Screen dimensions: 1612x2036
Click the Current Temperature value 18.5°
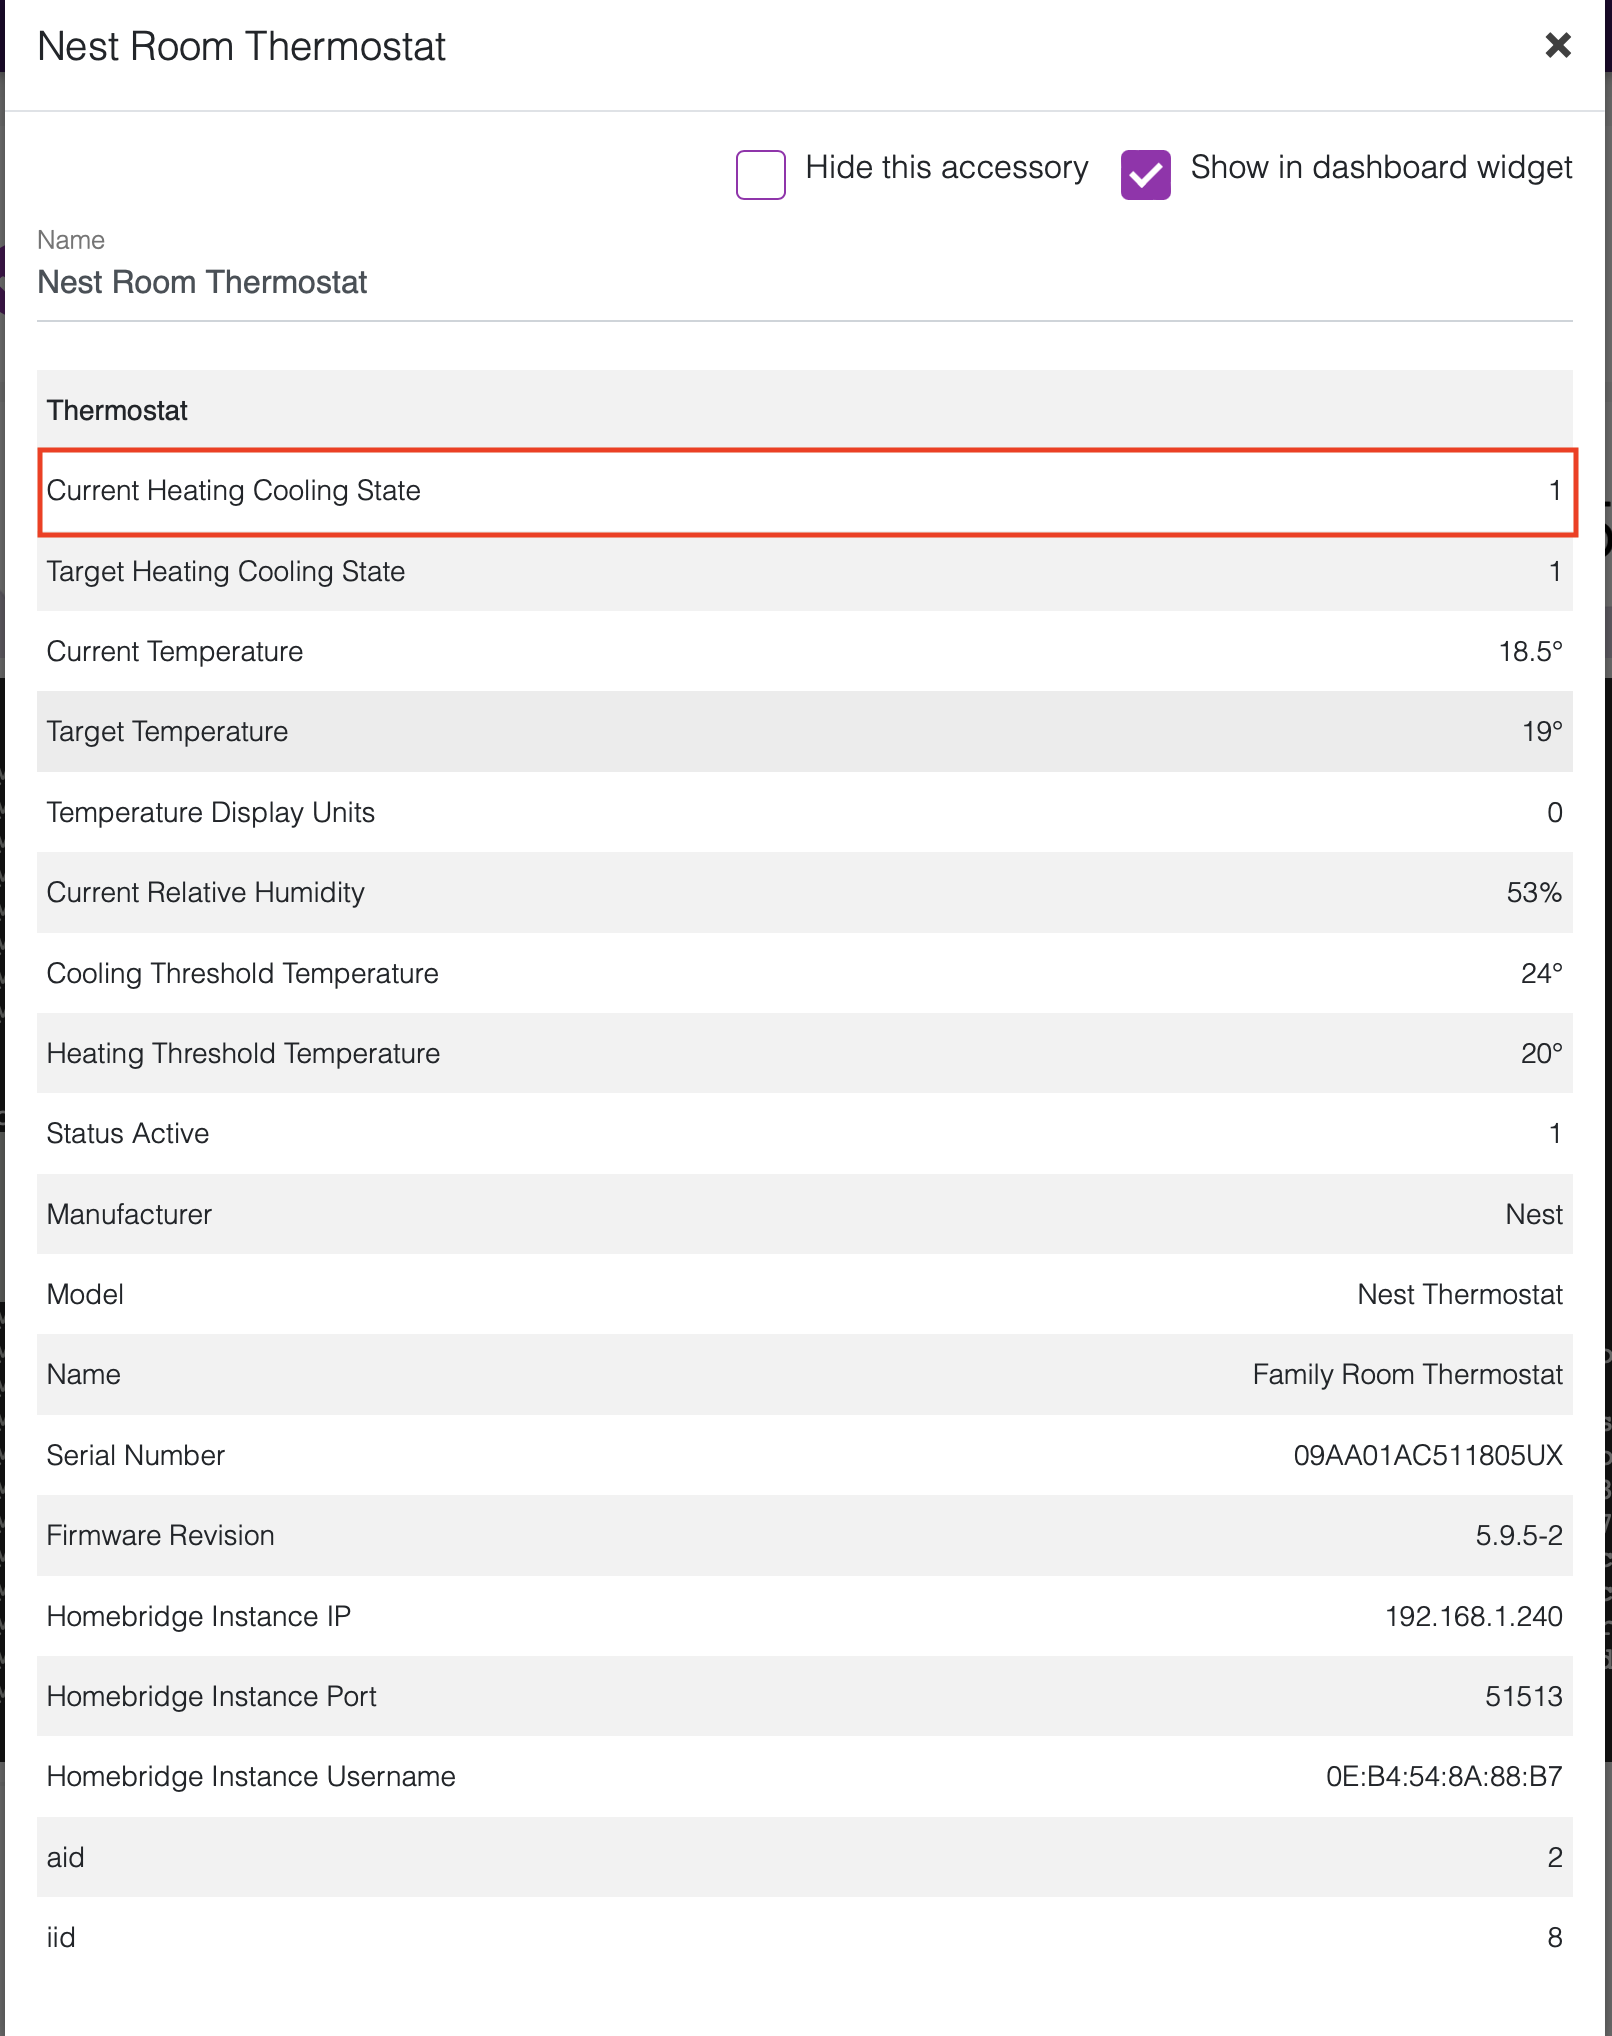click(x=1530, y=651)
